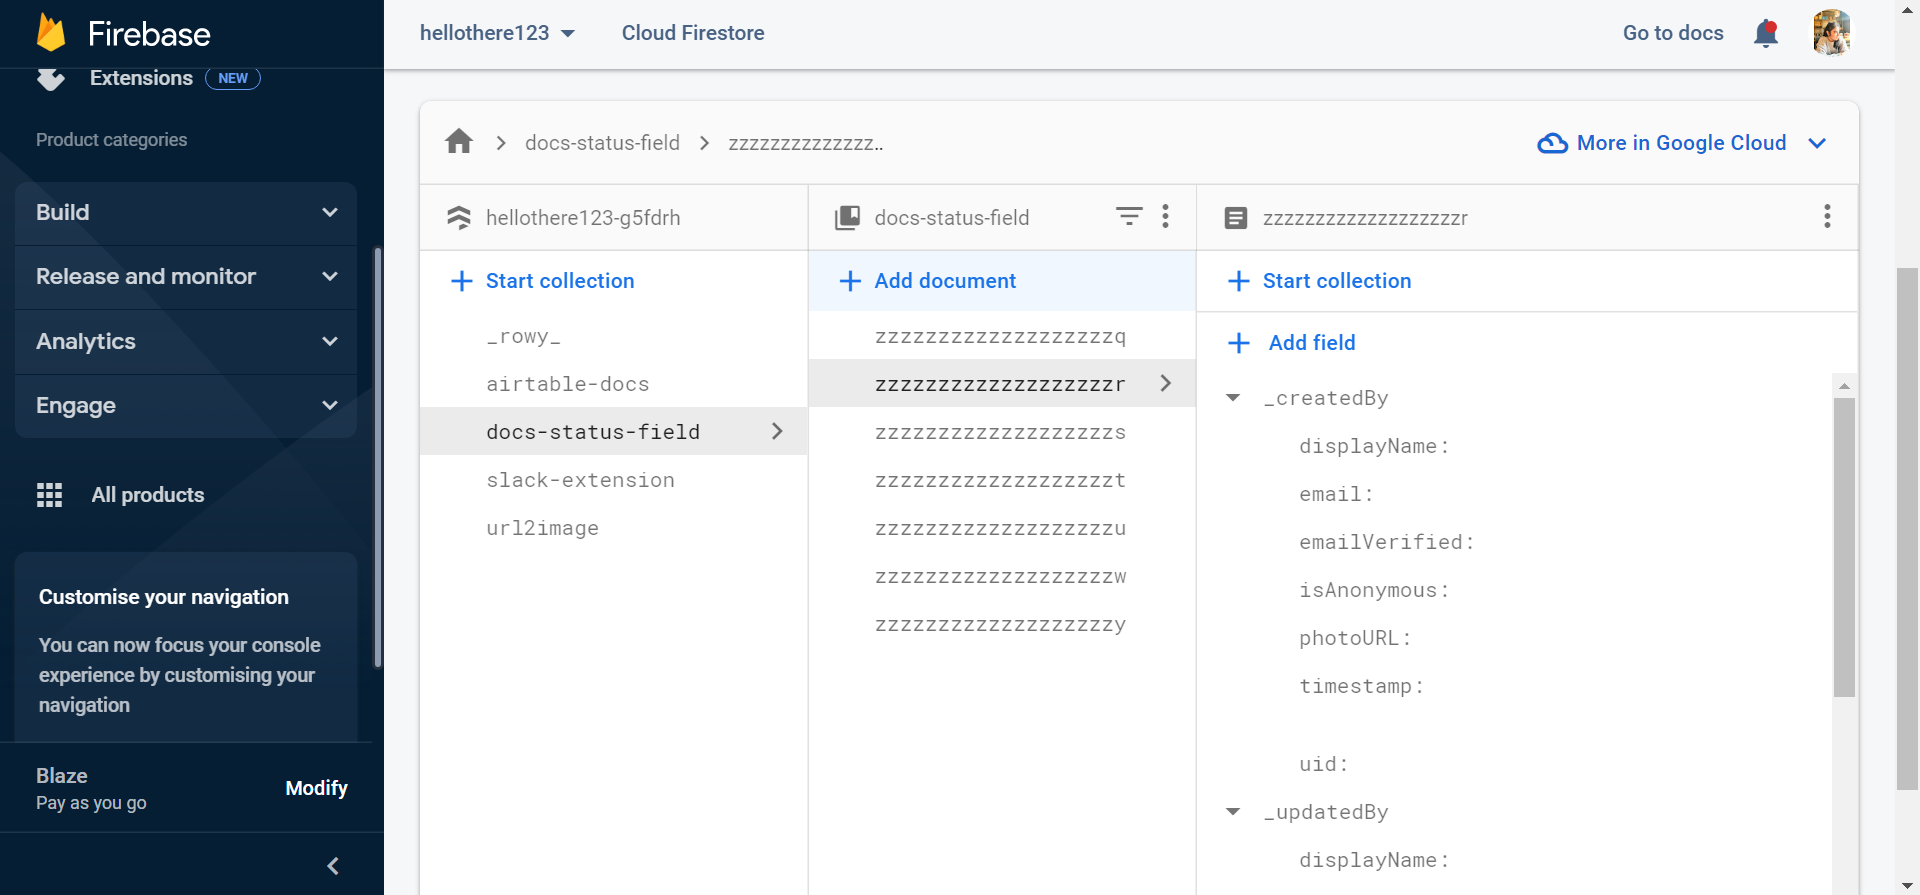Click the Go to docs link
This screenshot has width=1920, height=895.
tap(1672, 33)
